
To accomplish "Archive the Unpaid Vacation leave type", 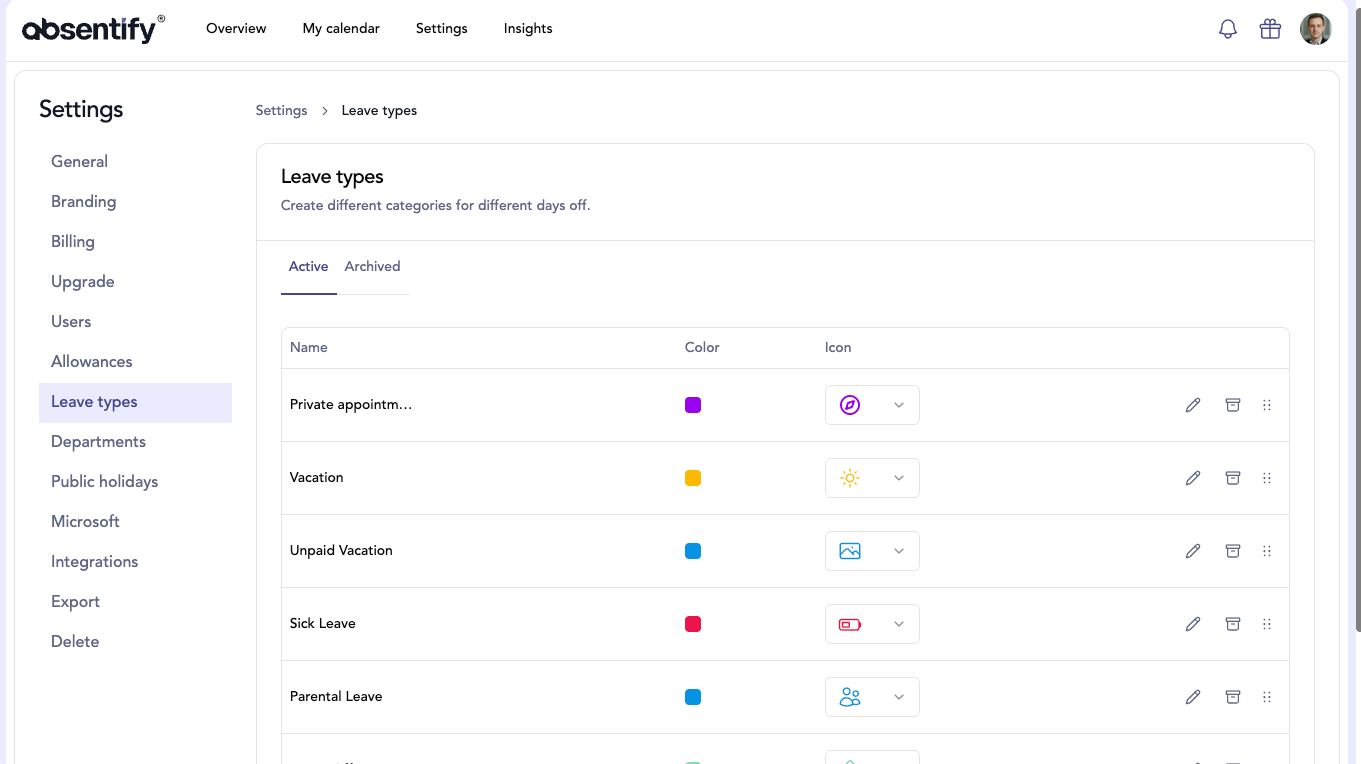I will coord(1233,551).
